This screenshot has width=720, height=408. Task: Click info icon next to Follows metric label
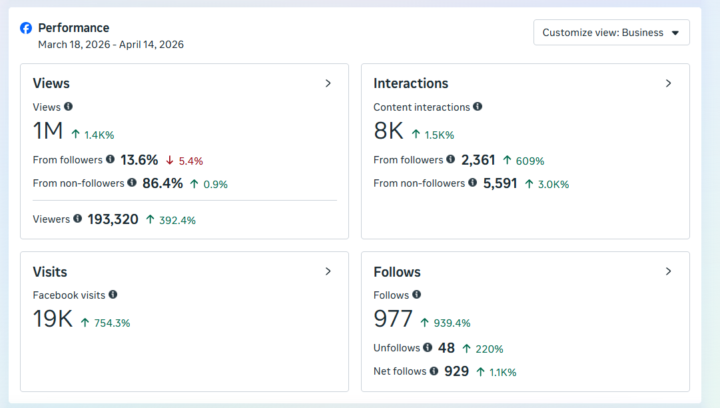pos(416,294)
